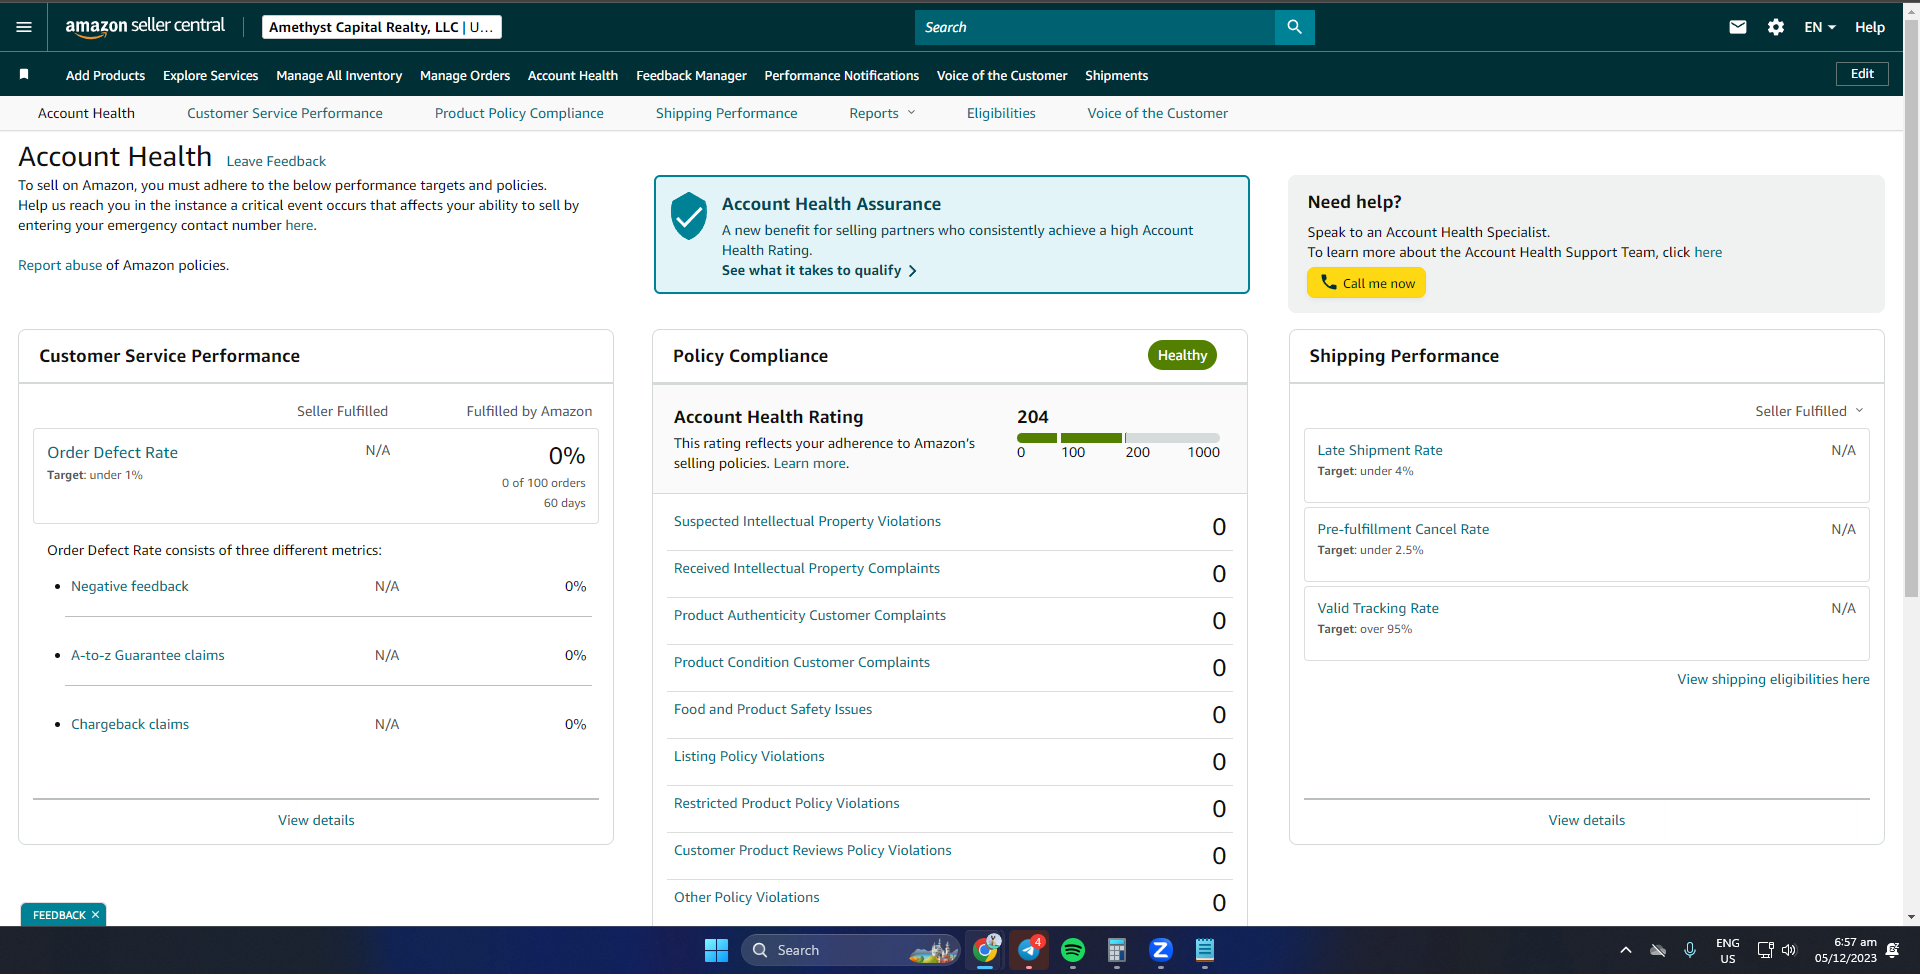Switch to Eligibilities tab
Viewport: 1920px width, 974px height.
tap(1001, 113)
